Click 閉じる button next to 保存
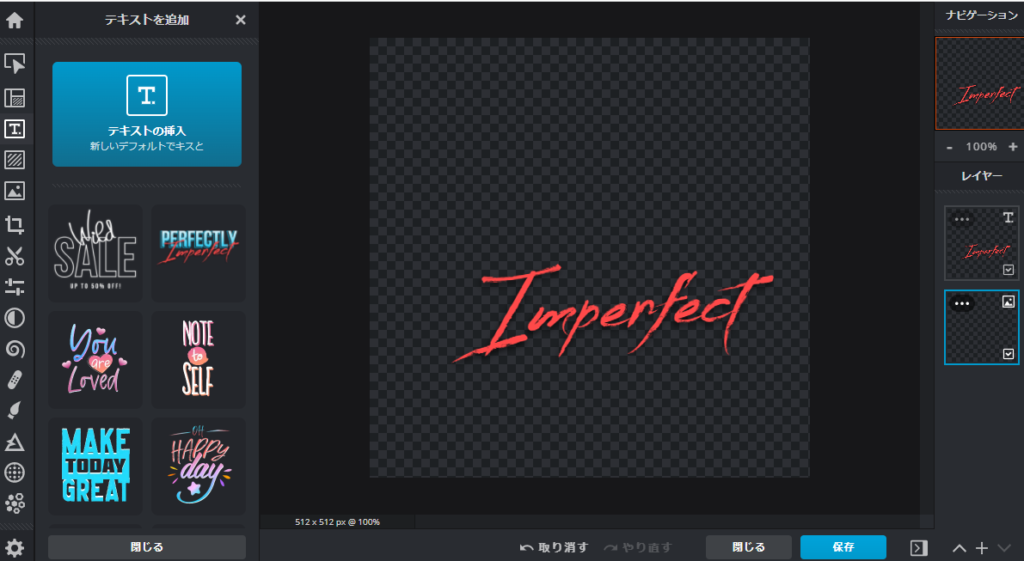The image size is (1024, 561). coord(748,547)
